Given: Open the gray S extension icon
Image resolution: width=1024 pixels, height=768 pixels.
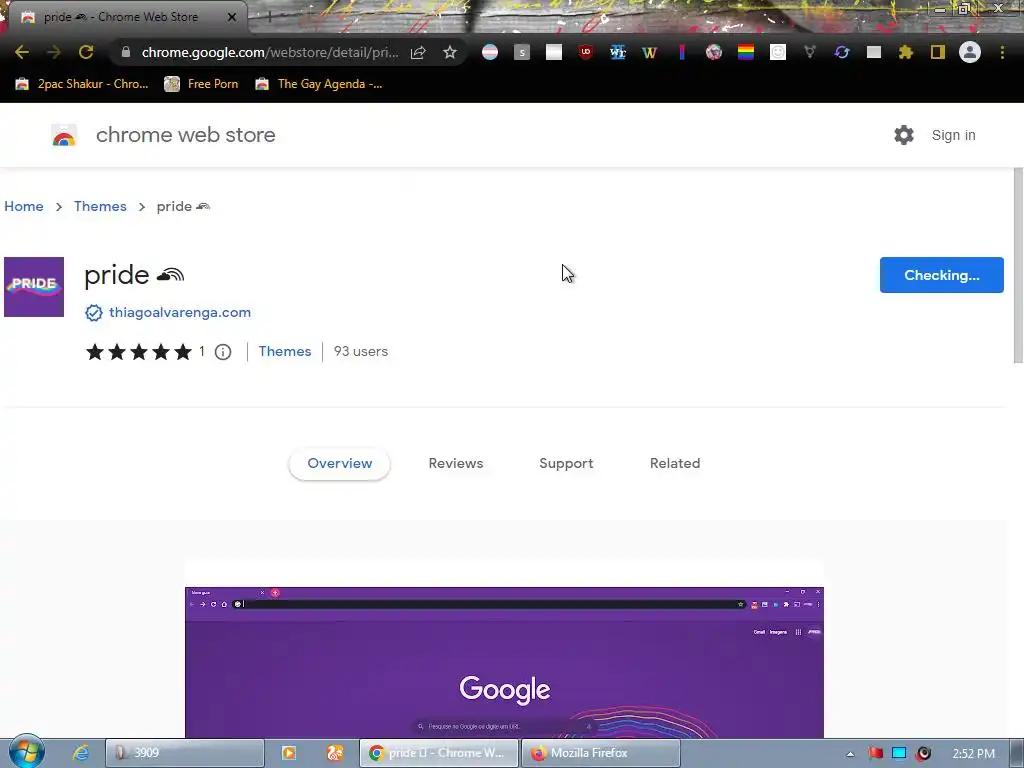Looking at the screenshot, I should click(x=522, y=52).
